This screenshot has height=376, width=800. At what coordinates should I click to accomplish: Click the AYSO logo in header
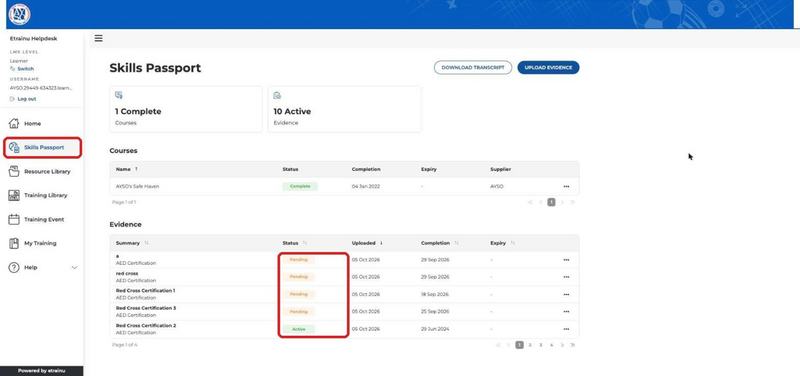19,14
